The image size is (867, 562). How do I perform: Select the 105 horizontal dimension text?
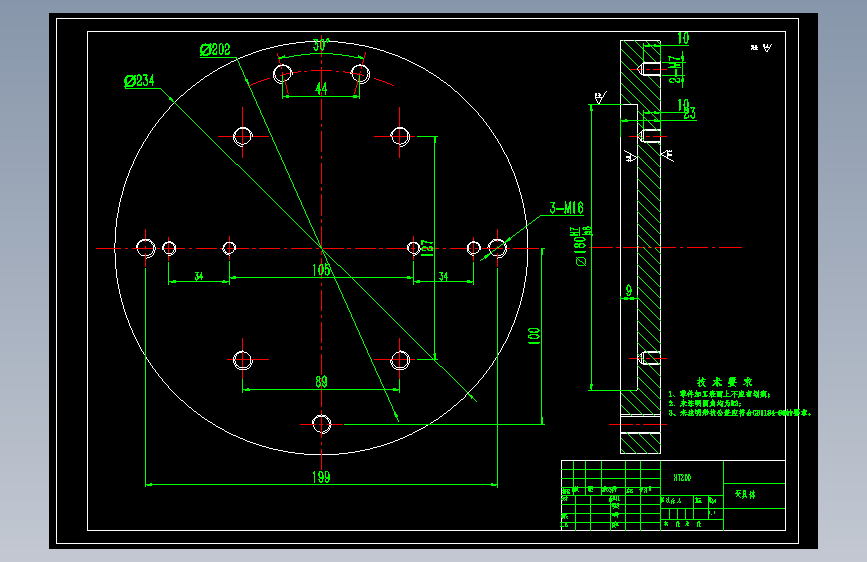pos(322,269)
